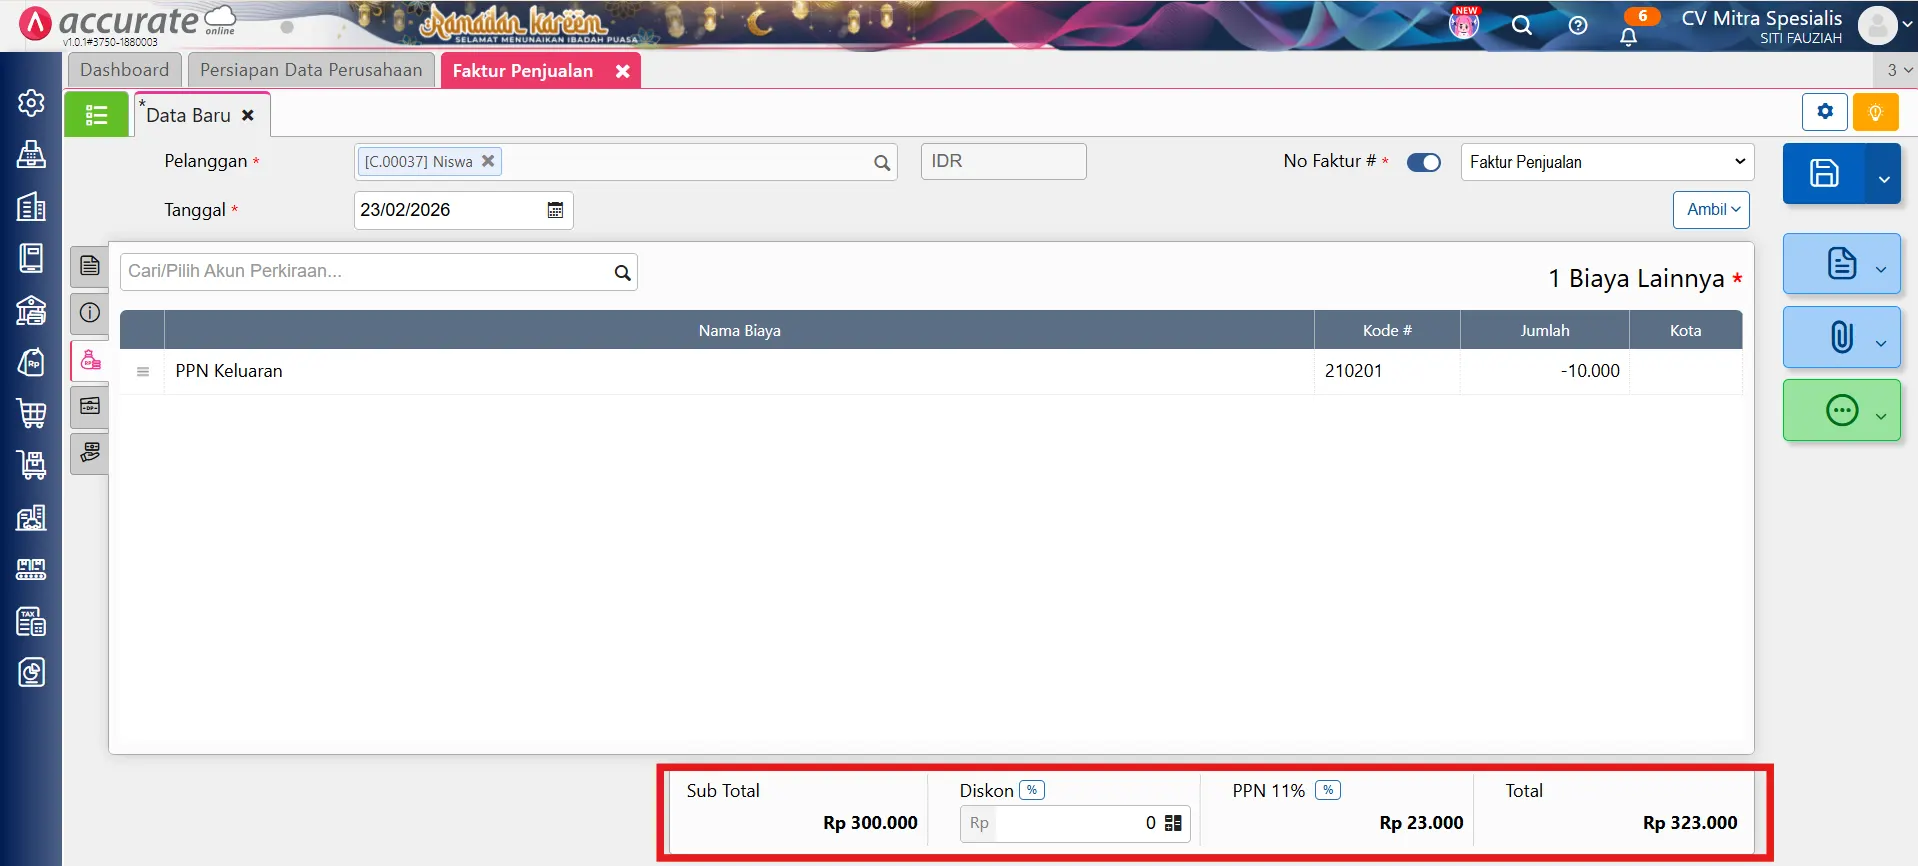Click the blue save invoice icon
Screen dimensions: 1918x866
click(1823, 174)
